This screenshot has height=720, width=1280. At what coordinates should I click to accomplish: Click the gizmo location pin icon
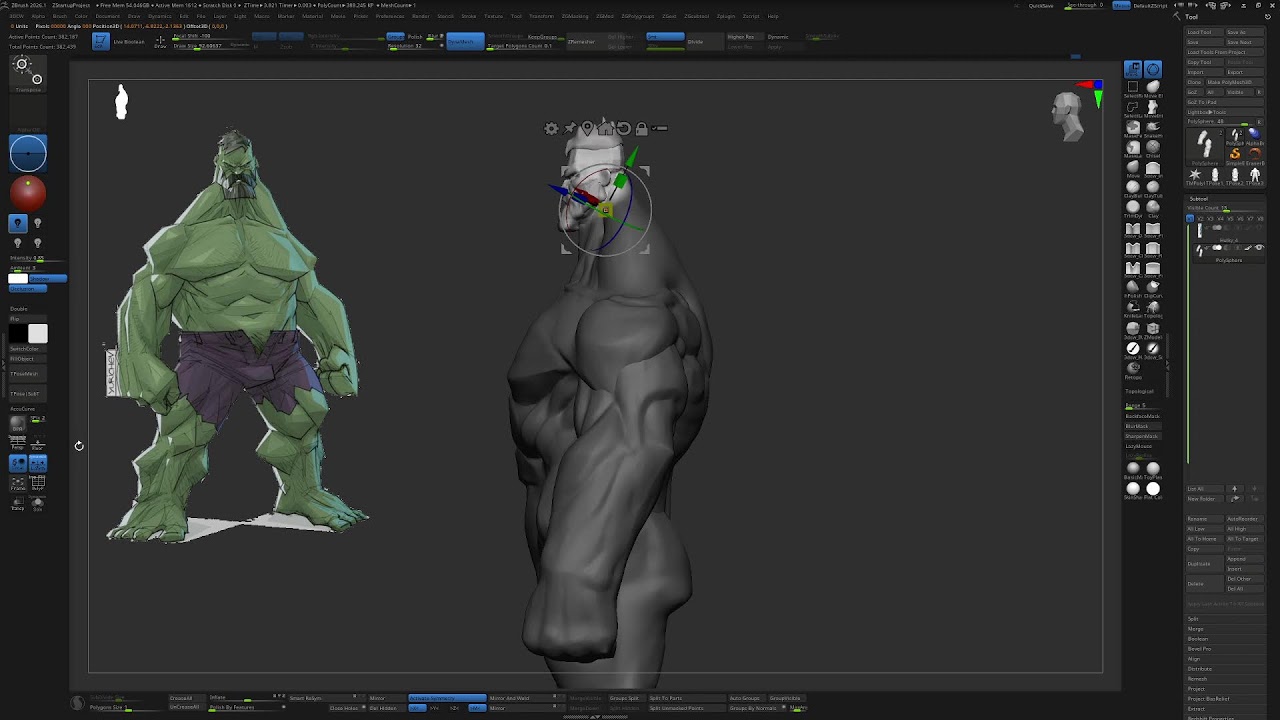[587, 128]
